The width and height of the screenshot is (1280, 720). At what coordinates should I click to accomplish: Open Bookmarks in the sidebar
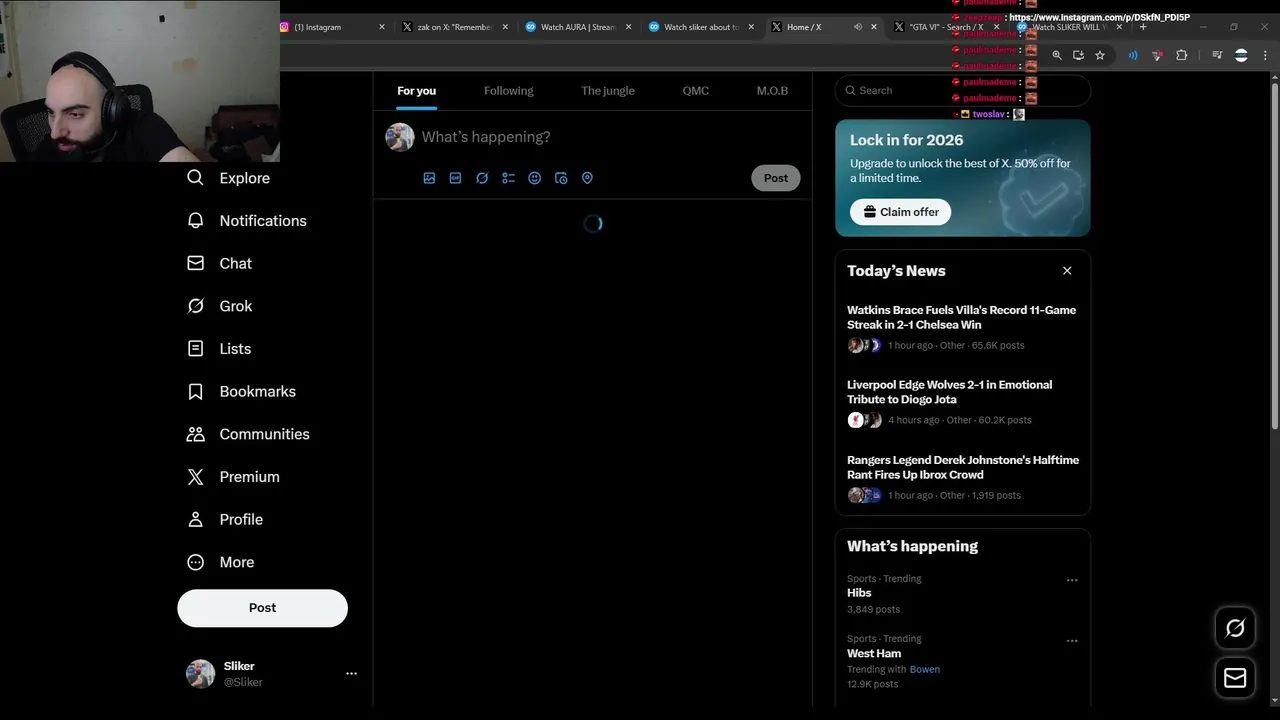coord(241,391)
